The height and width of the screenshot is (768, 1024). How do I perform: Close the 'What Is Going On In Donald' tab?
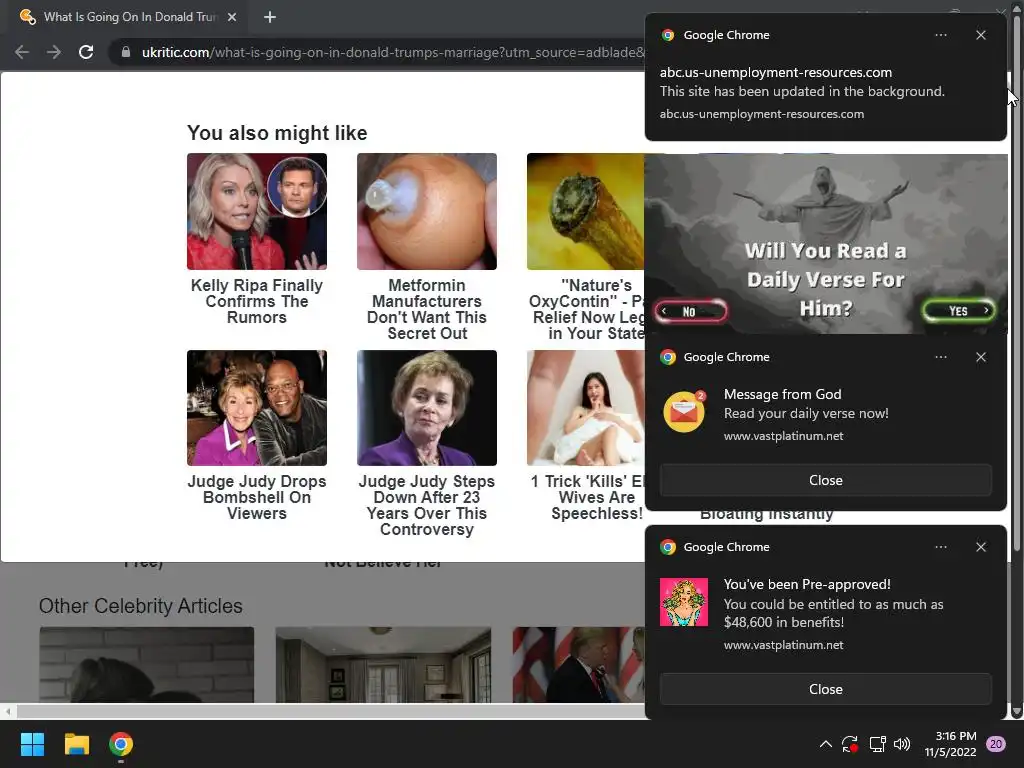coord(232,17)
